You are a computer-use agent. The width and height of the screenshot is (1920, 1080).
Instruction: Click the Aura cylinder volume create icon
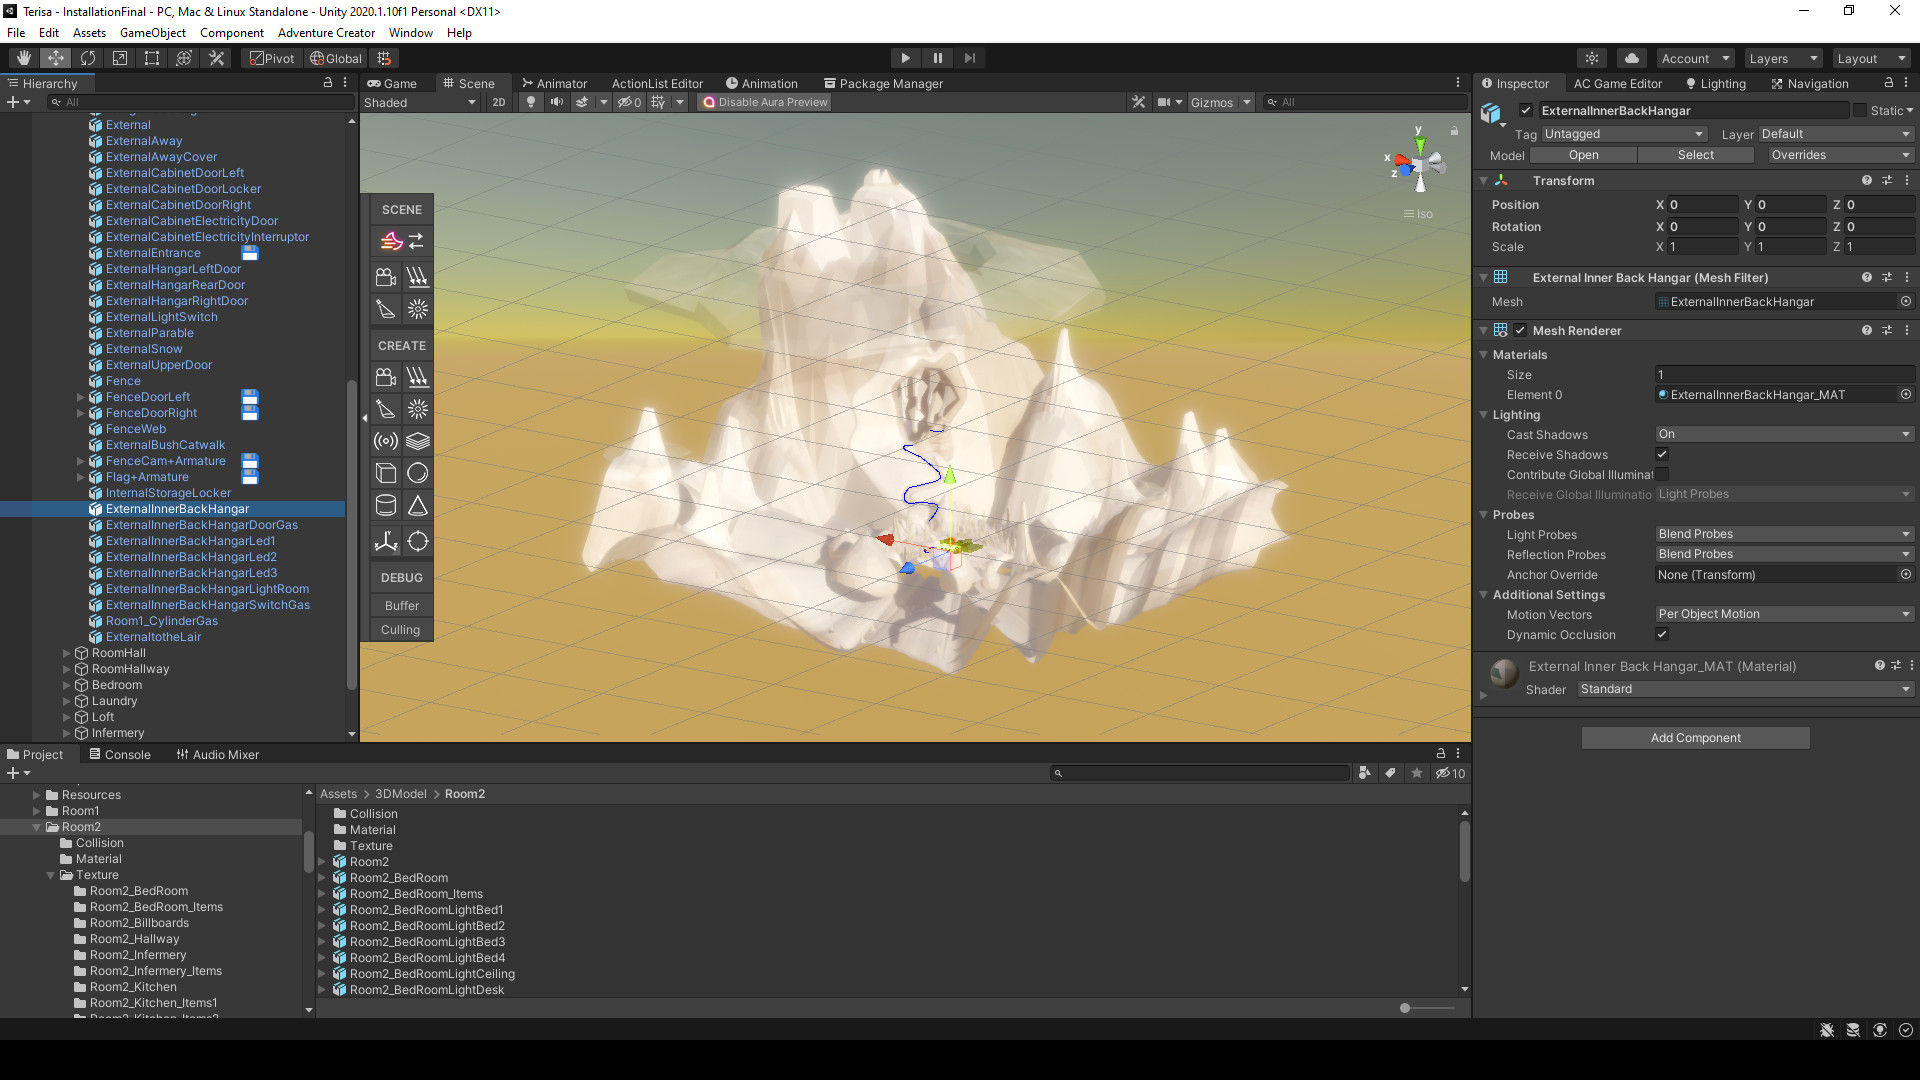pos(386,505)
